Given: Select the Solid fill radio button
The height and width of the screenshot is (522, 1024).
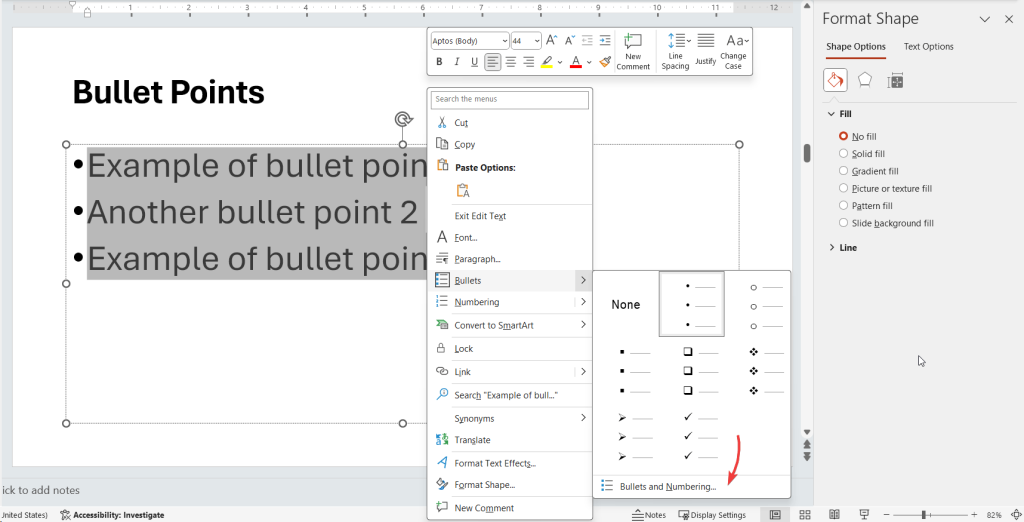Looking at the screenshot, I should coord(844,154).
